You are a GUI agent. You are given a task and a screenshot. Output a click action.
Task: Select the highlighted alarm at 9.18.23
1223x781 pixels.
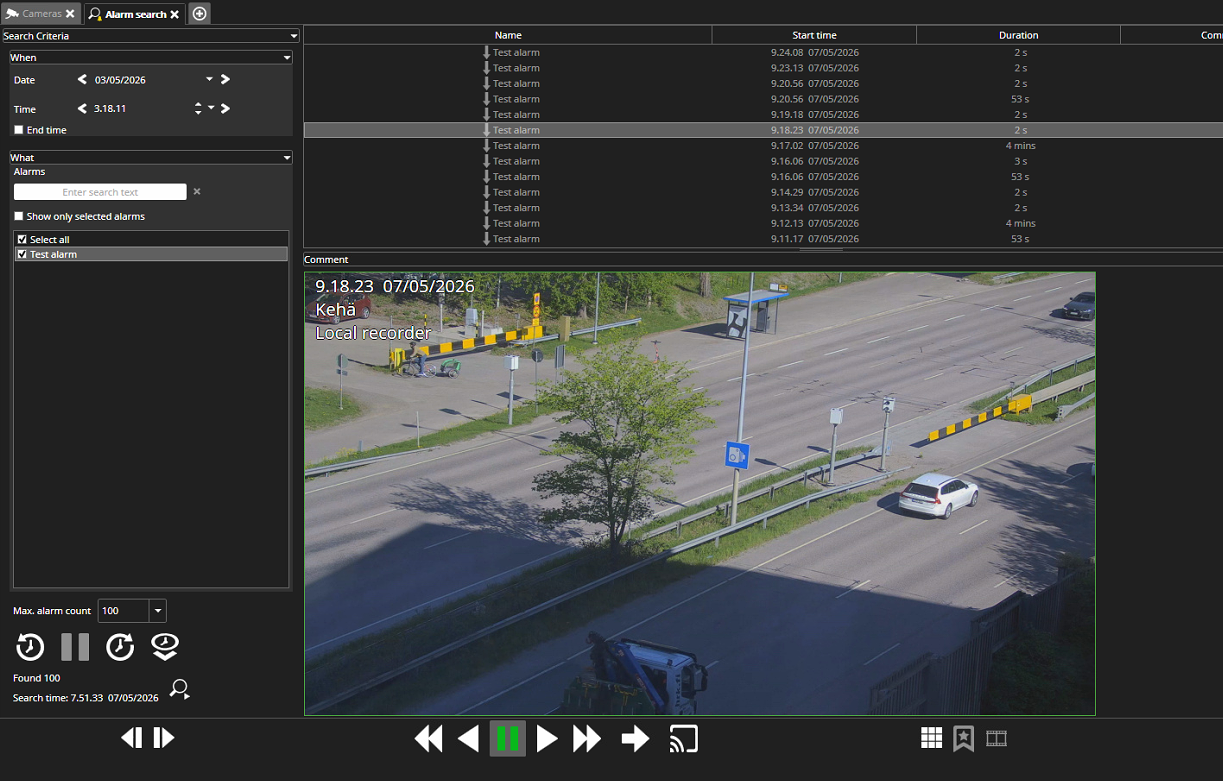click(x=763, y=130)
